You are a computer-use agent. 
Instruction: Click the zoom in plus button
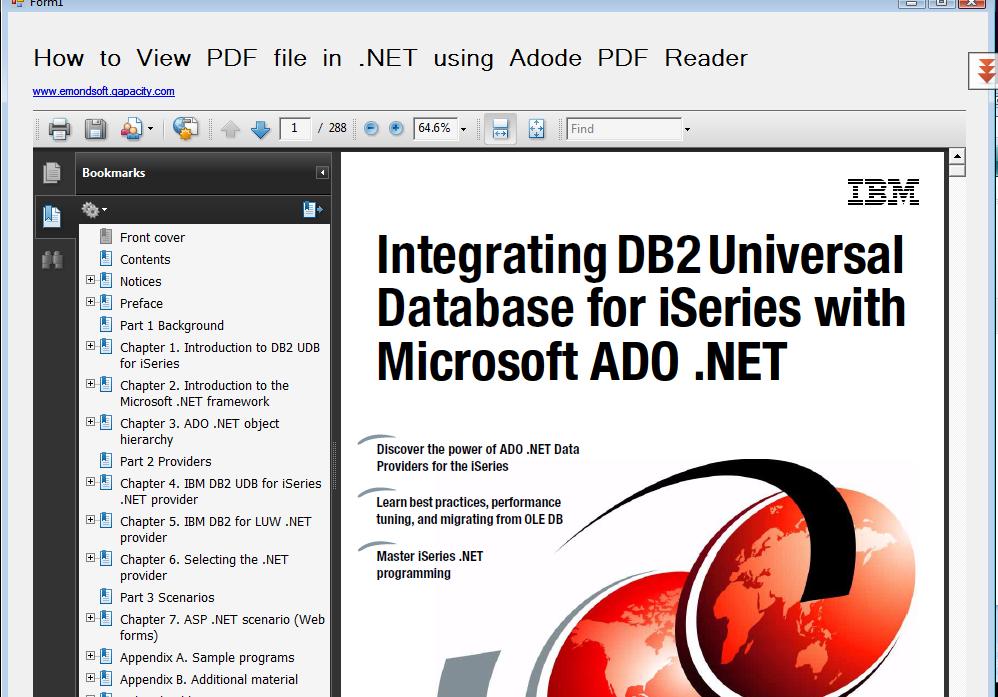click(x=396, y=129)
